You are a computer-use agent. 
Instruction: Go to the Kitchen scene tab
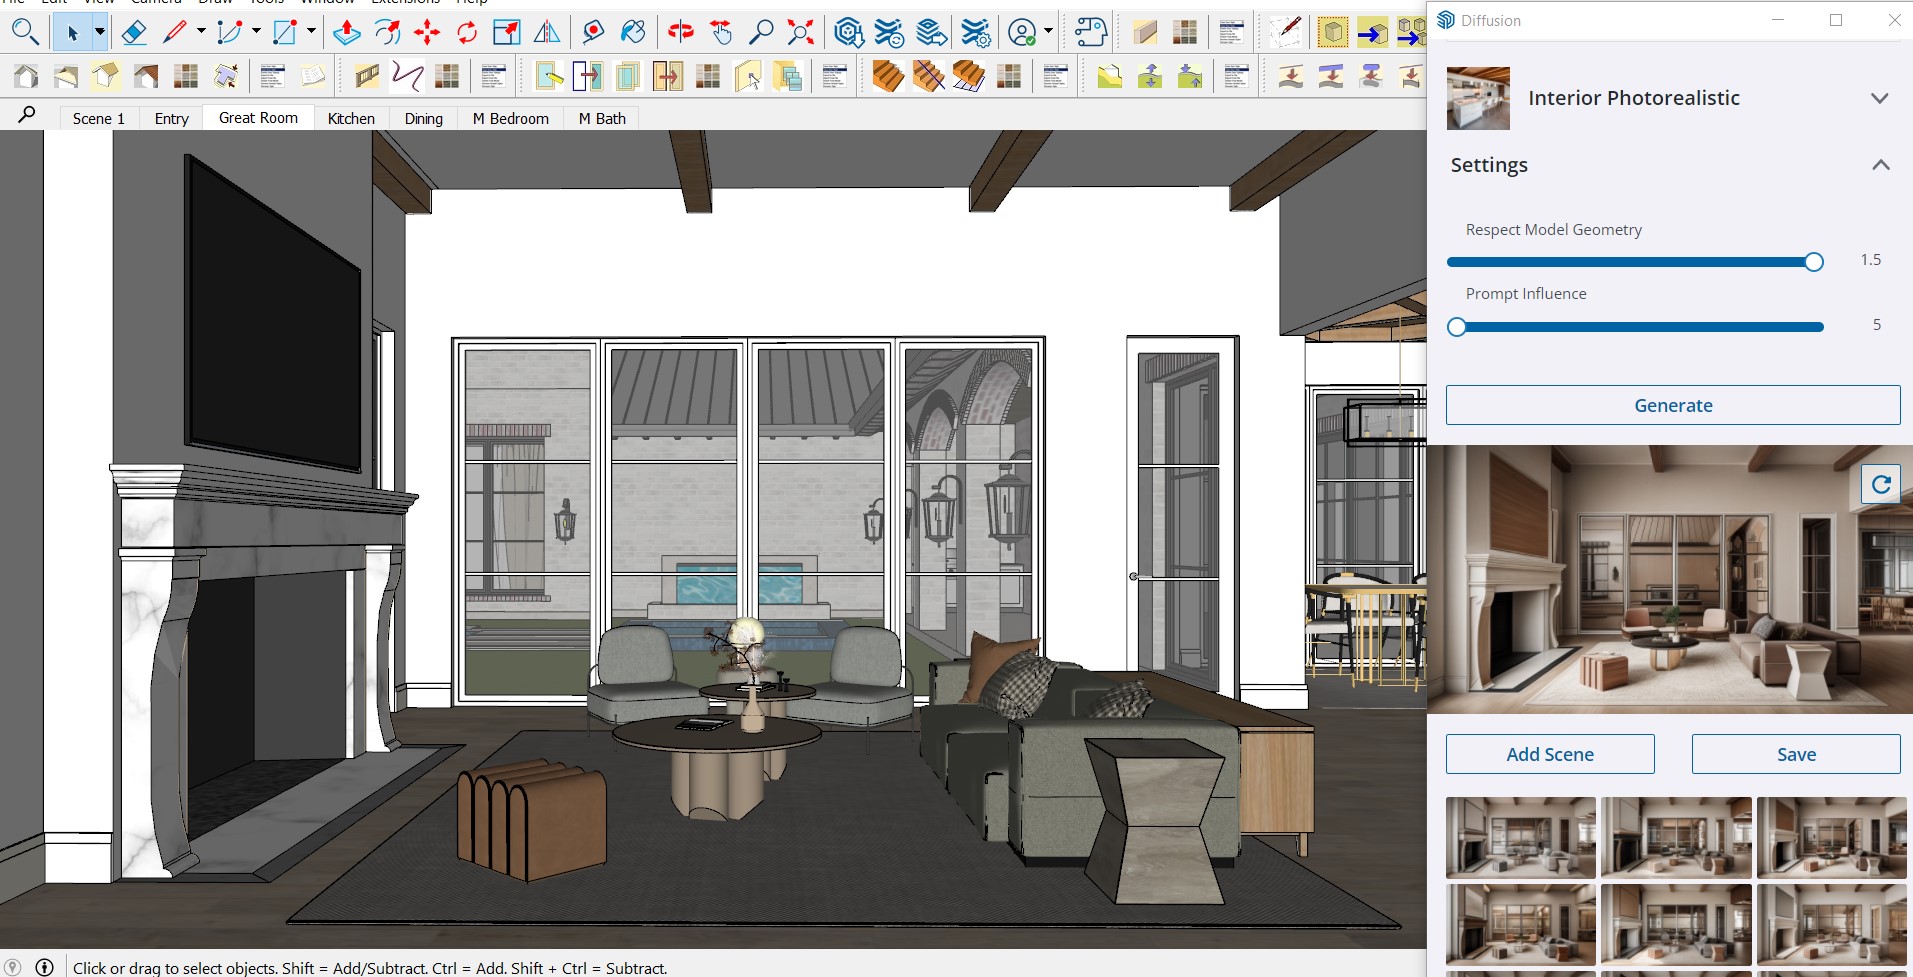point(351,118)
